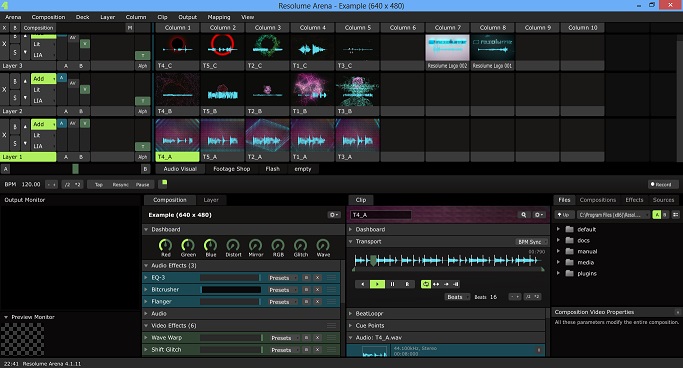Click the Red dashboard knob
Viewport: 683px width, 368px height.
point(166,245)
